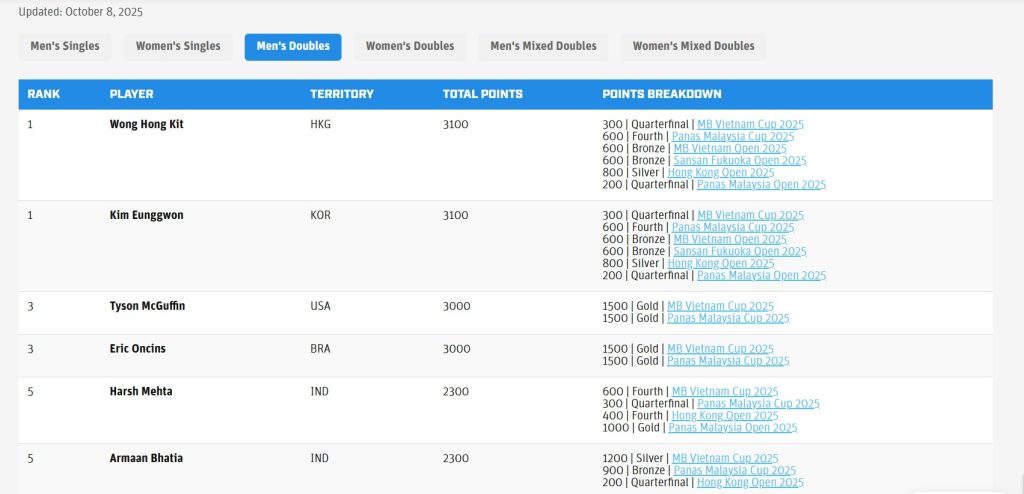
Task: Click Armaan Bhatia's Hong Kong Open 2025 link
Action: coord(750,482)
